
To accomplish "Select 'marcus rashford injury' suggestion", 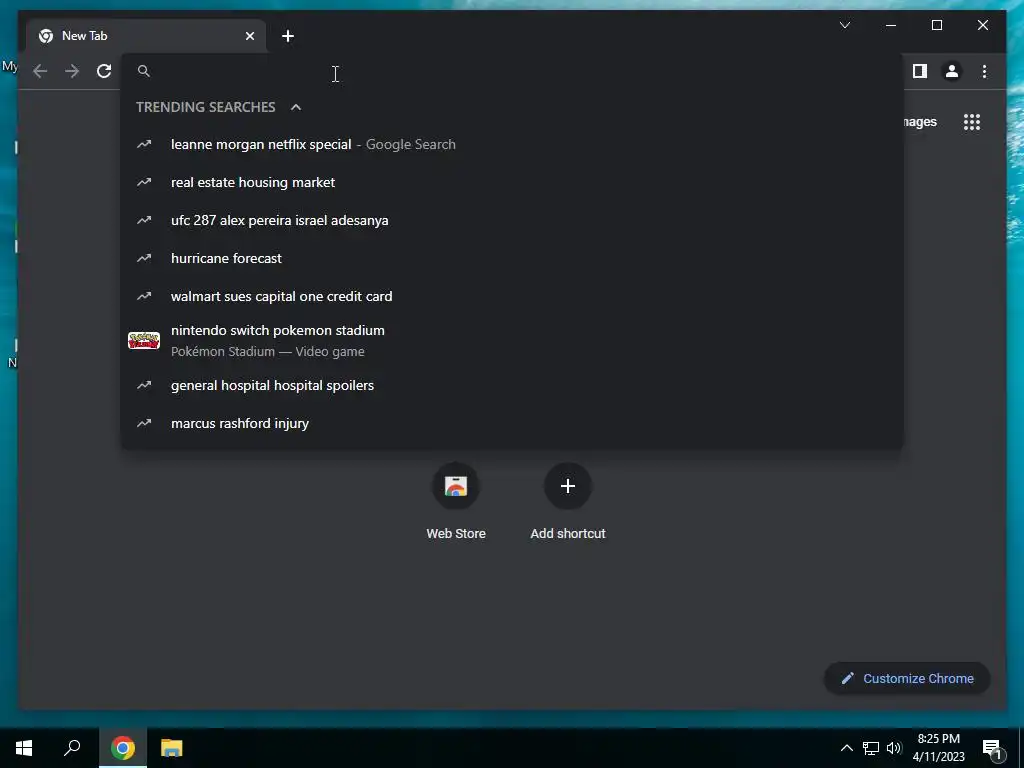I will pos(512,423).
